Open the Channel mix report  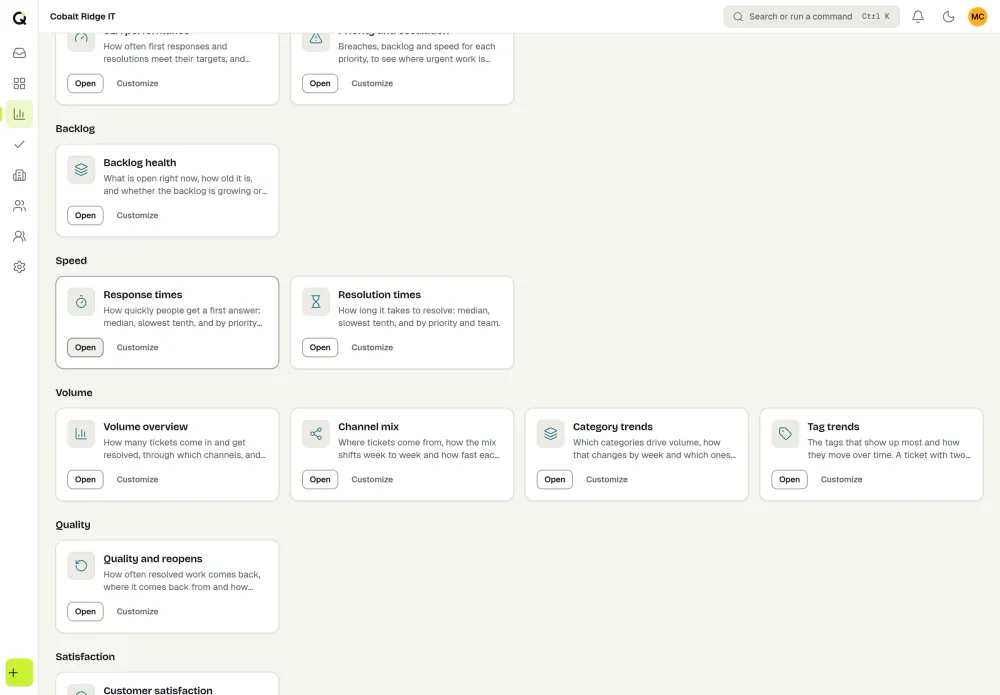(320, 479)
